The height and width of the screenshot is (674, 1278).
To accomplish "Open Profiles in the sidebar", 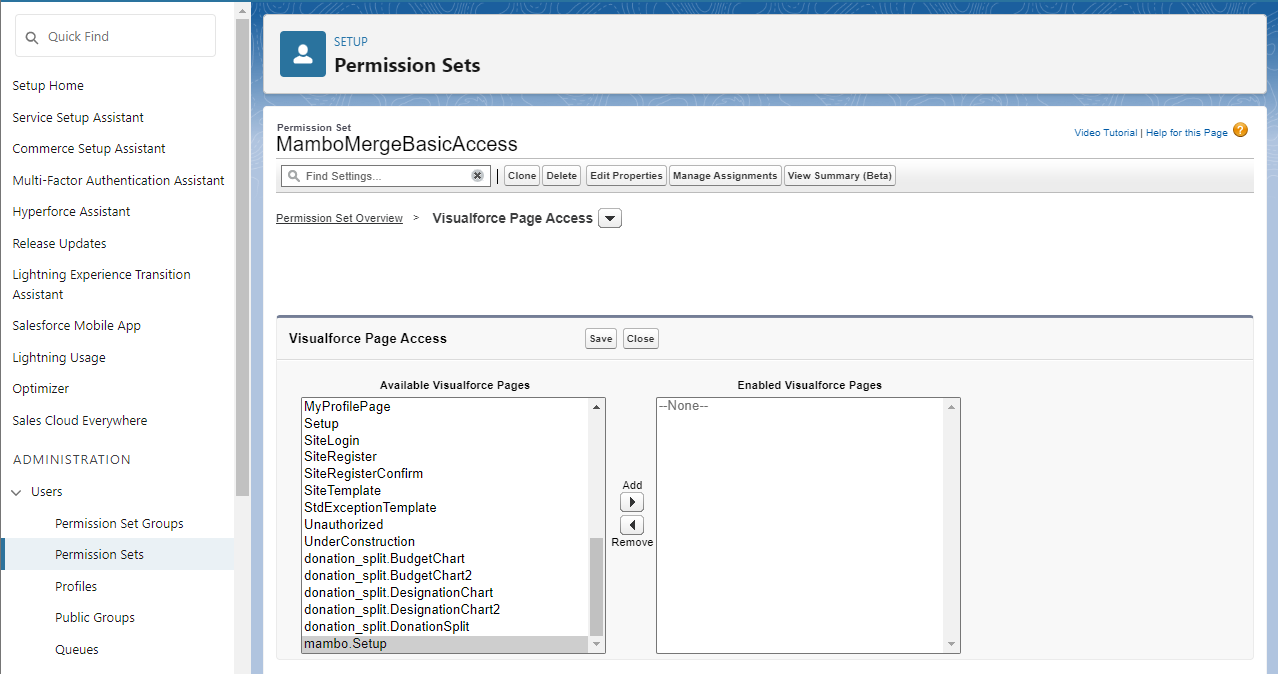I will pos(76,587).
